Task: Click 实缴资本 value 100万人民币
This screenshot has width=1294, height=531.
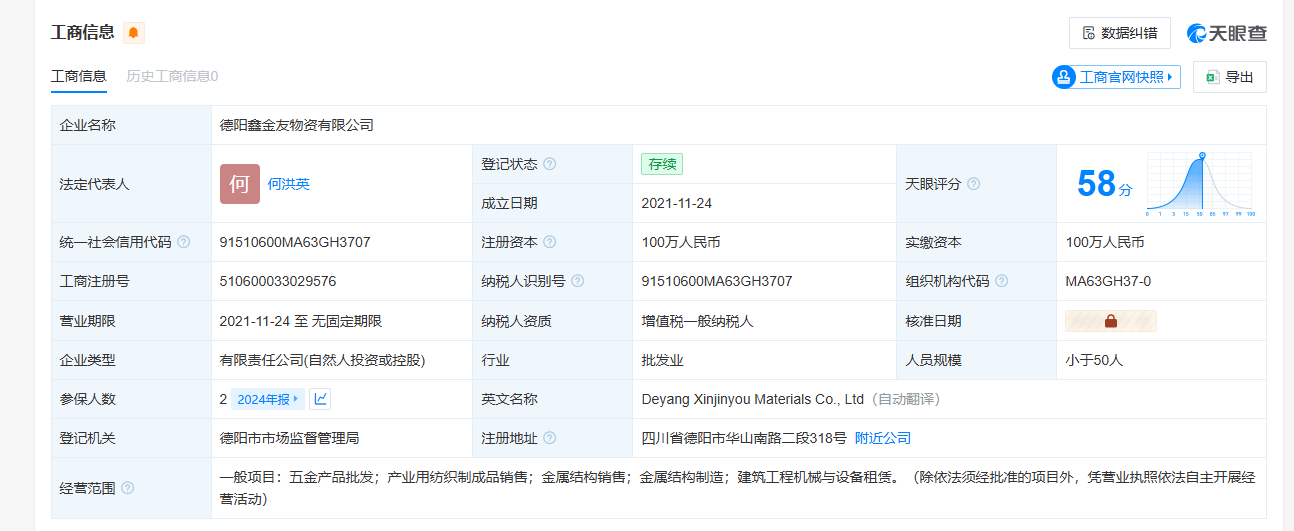Action: (1105, 242)
